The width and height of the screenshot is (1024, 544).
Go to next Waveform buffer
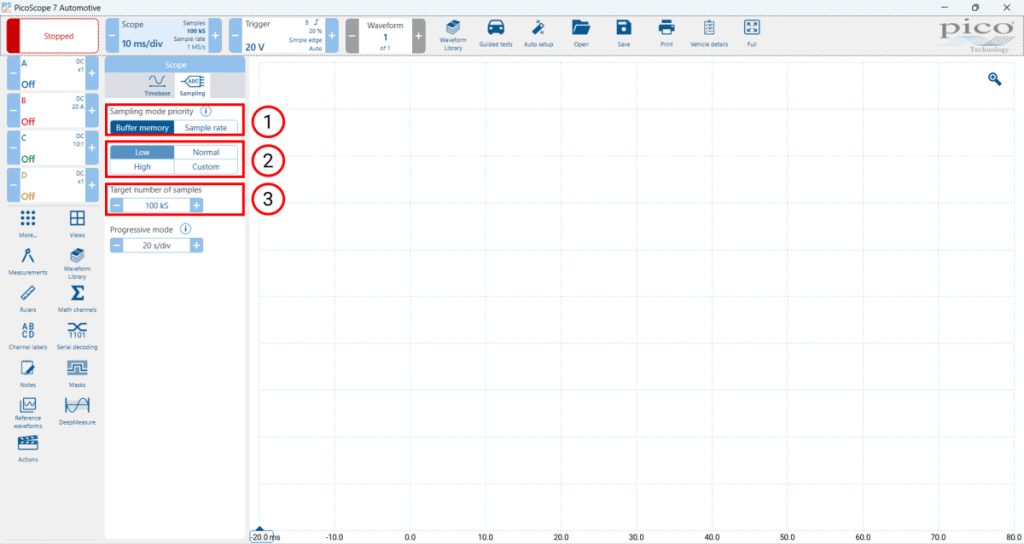pos(418,35)
